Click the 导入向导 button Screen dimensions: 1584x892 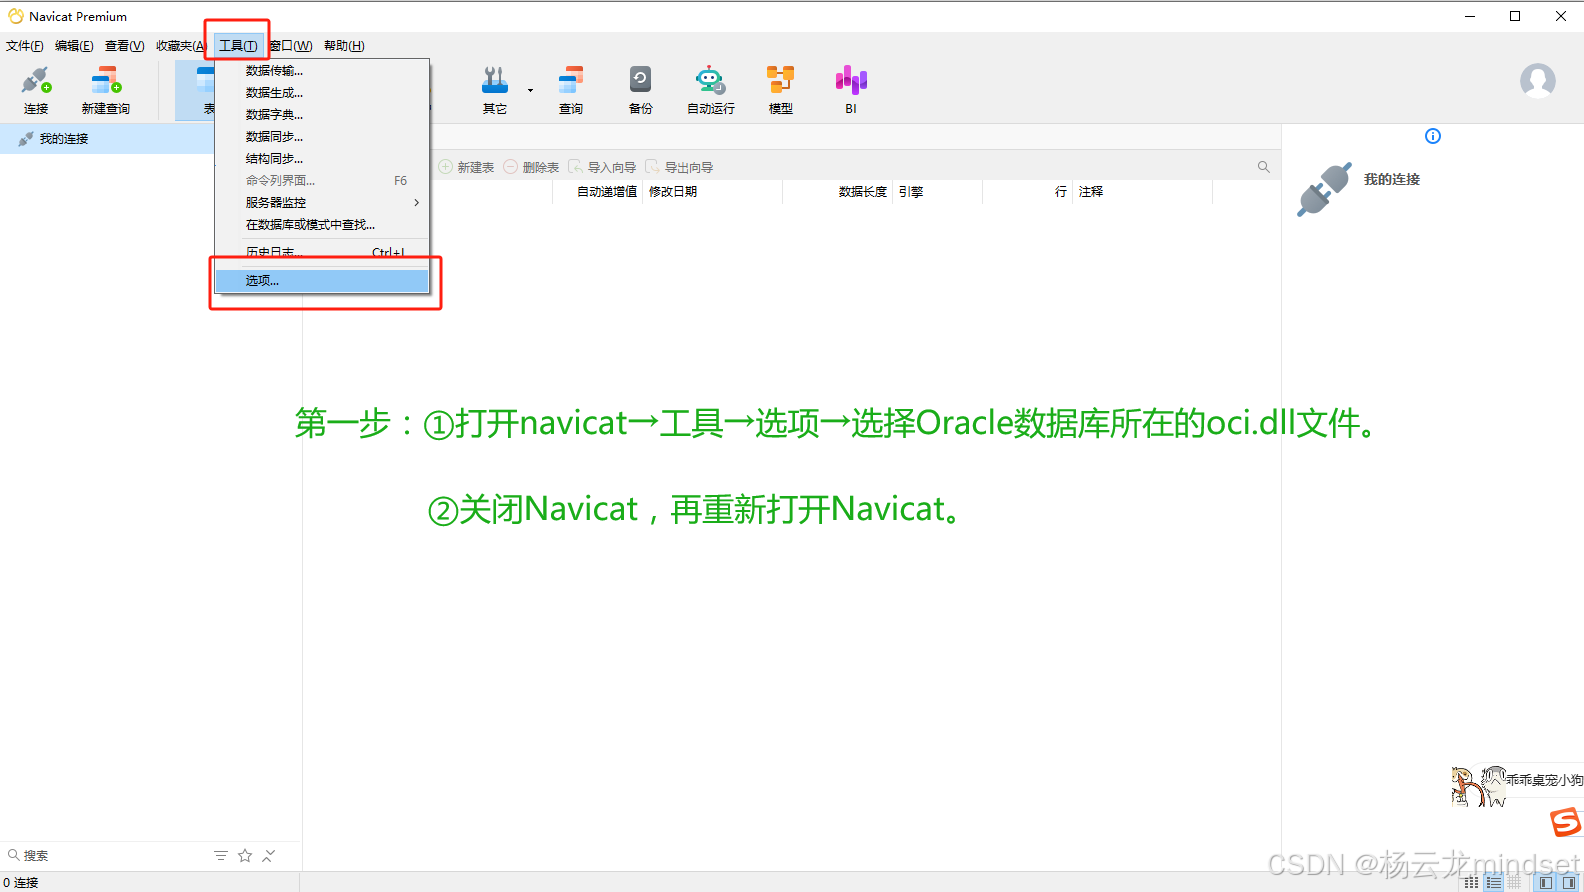click(x=603, y=167)
